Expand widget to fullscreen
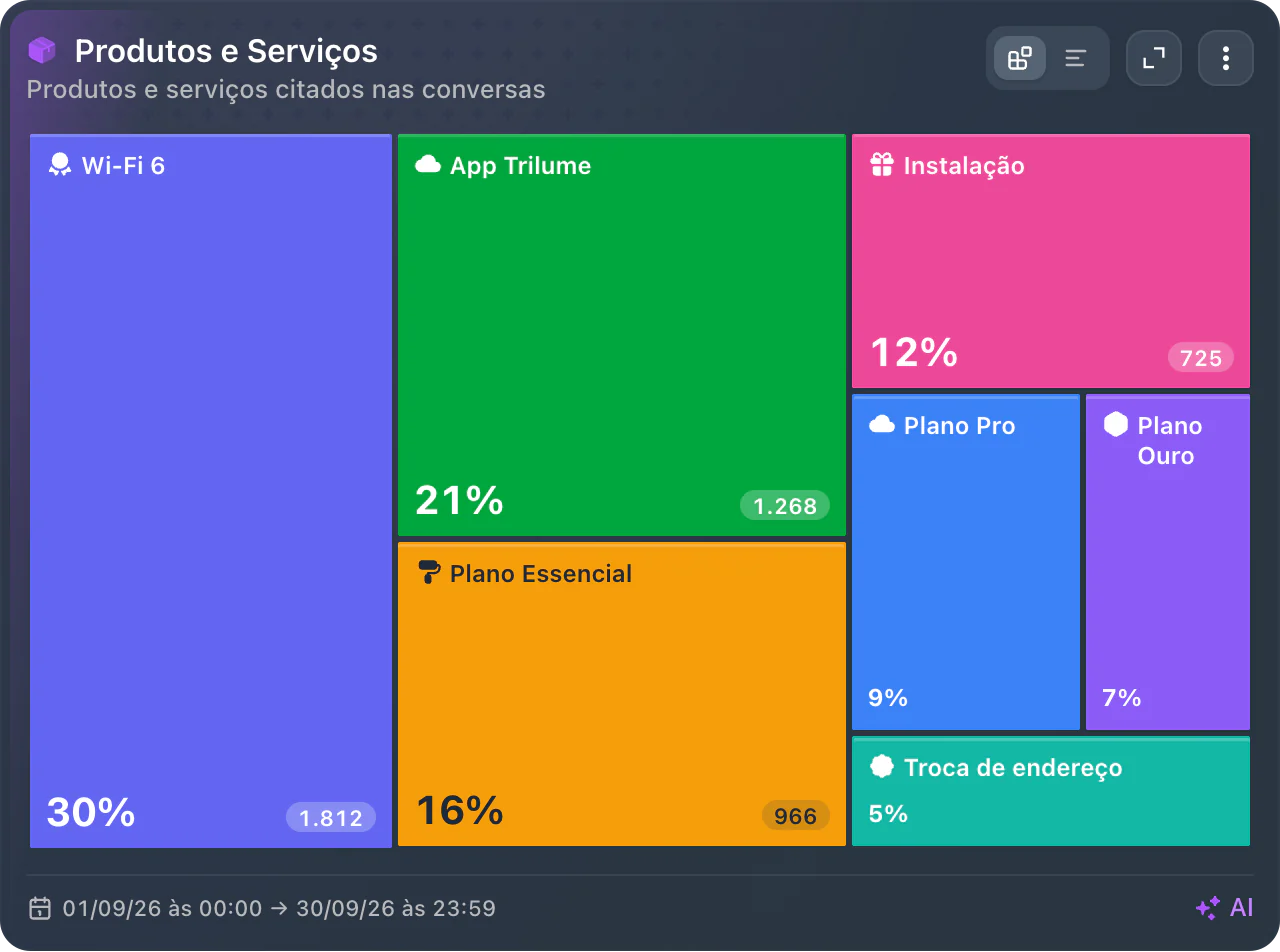The width and height of the screenshot is (1280, 952). coord(1154,58)
